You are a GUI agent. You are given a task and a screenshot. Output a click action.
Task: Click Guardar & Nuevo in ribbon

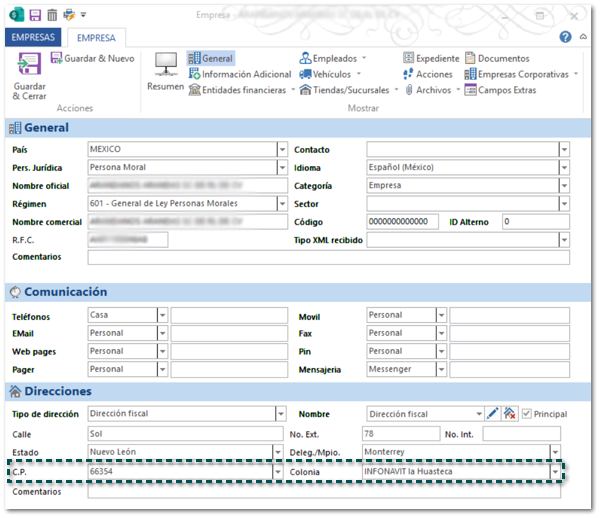(x=92, y=59)
